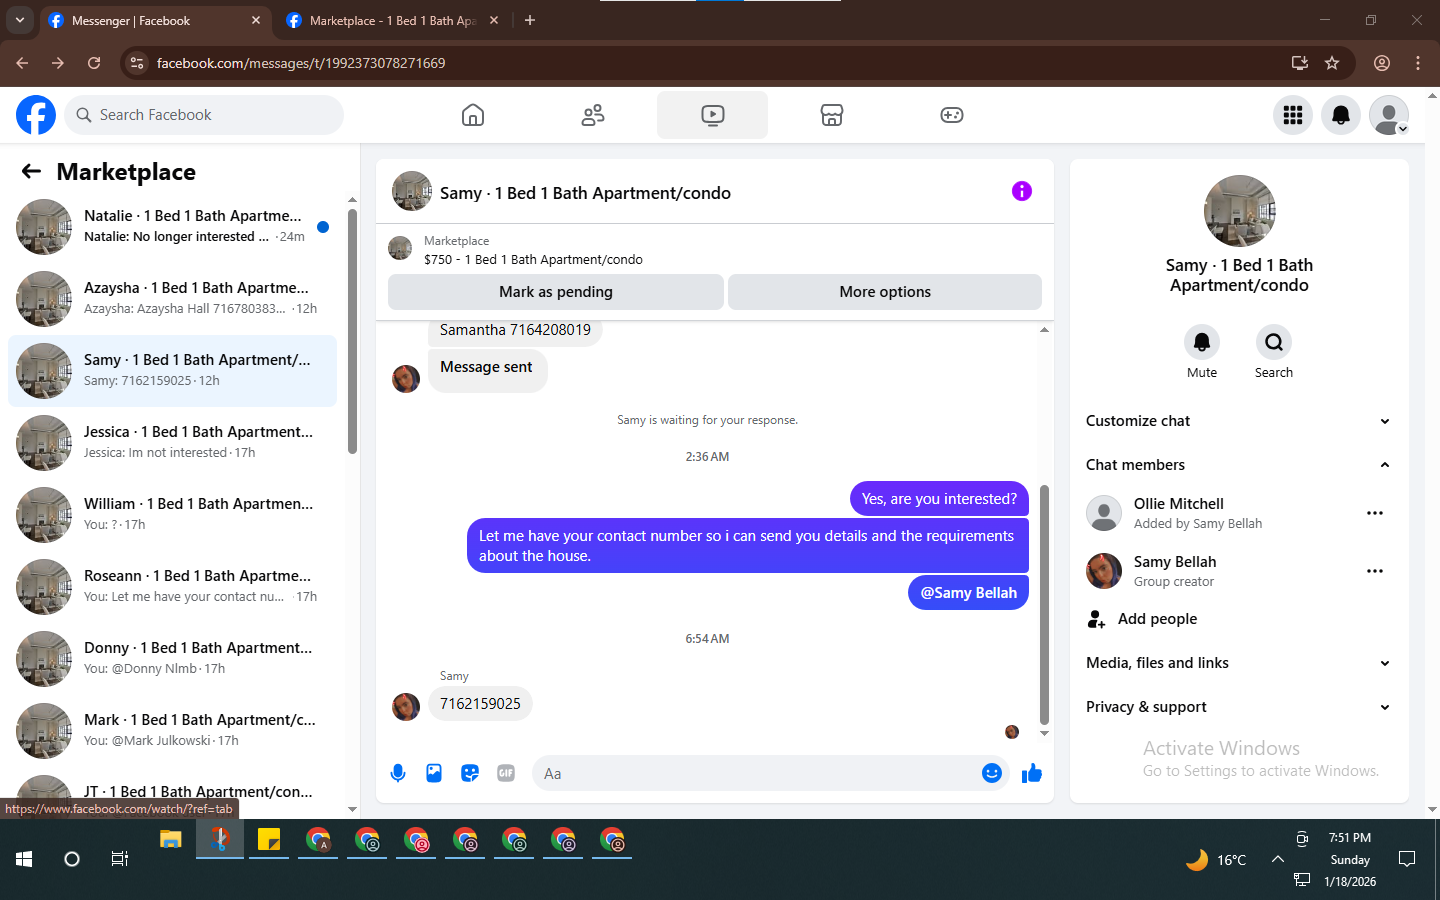Open the Notifications bell in header
Viewport: 1440px width, 900px height.
pos(1341,115)
